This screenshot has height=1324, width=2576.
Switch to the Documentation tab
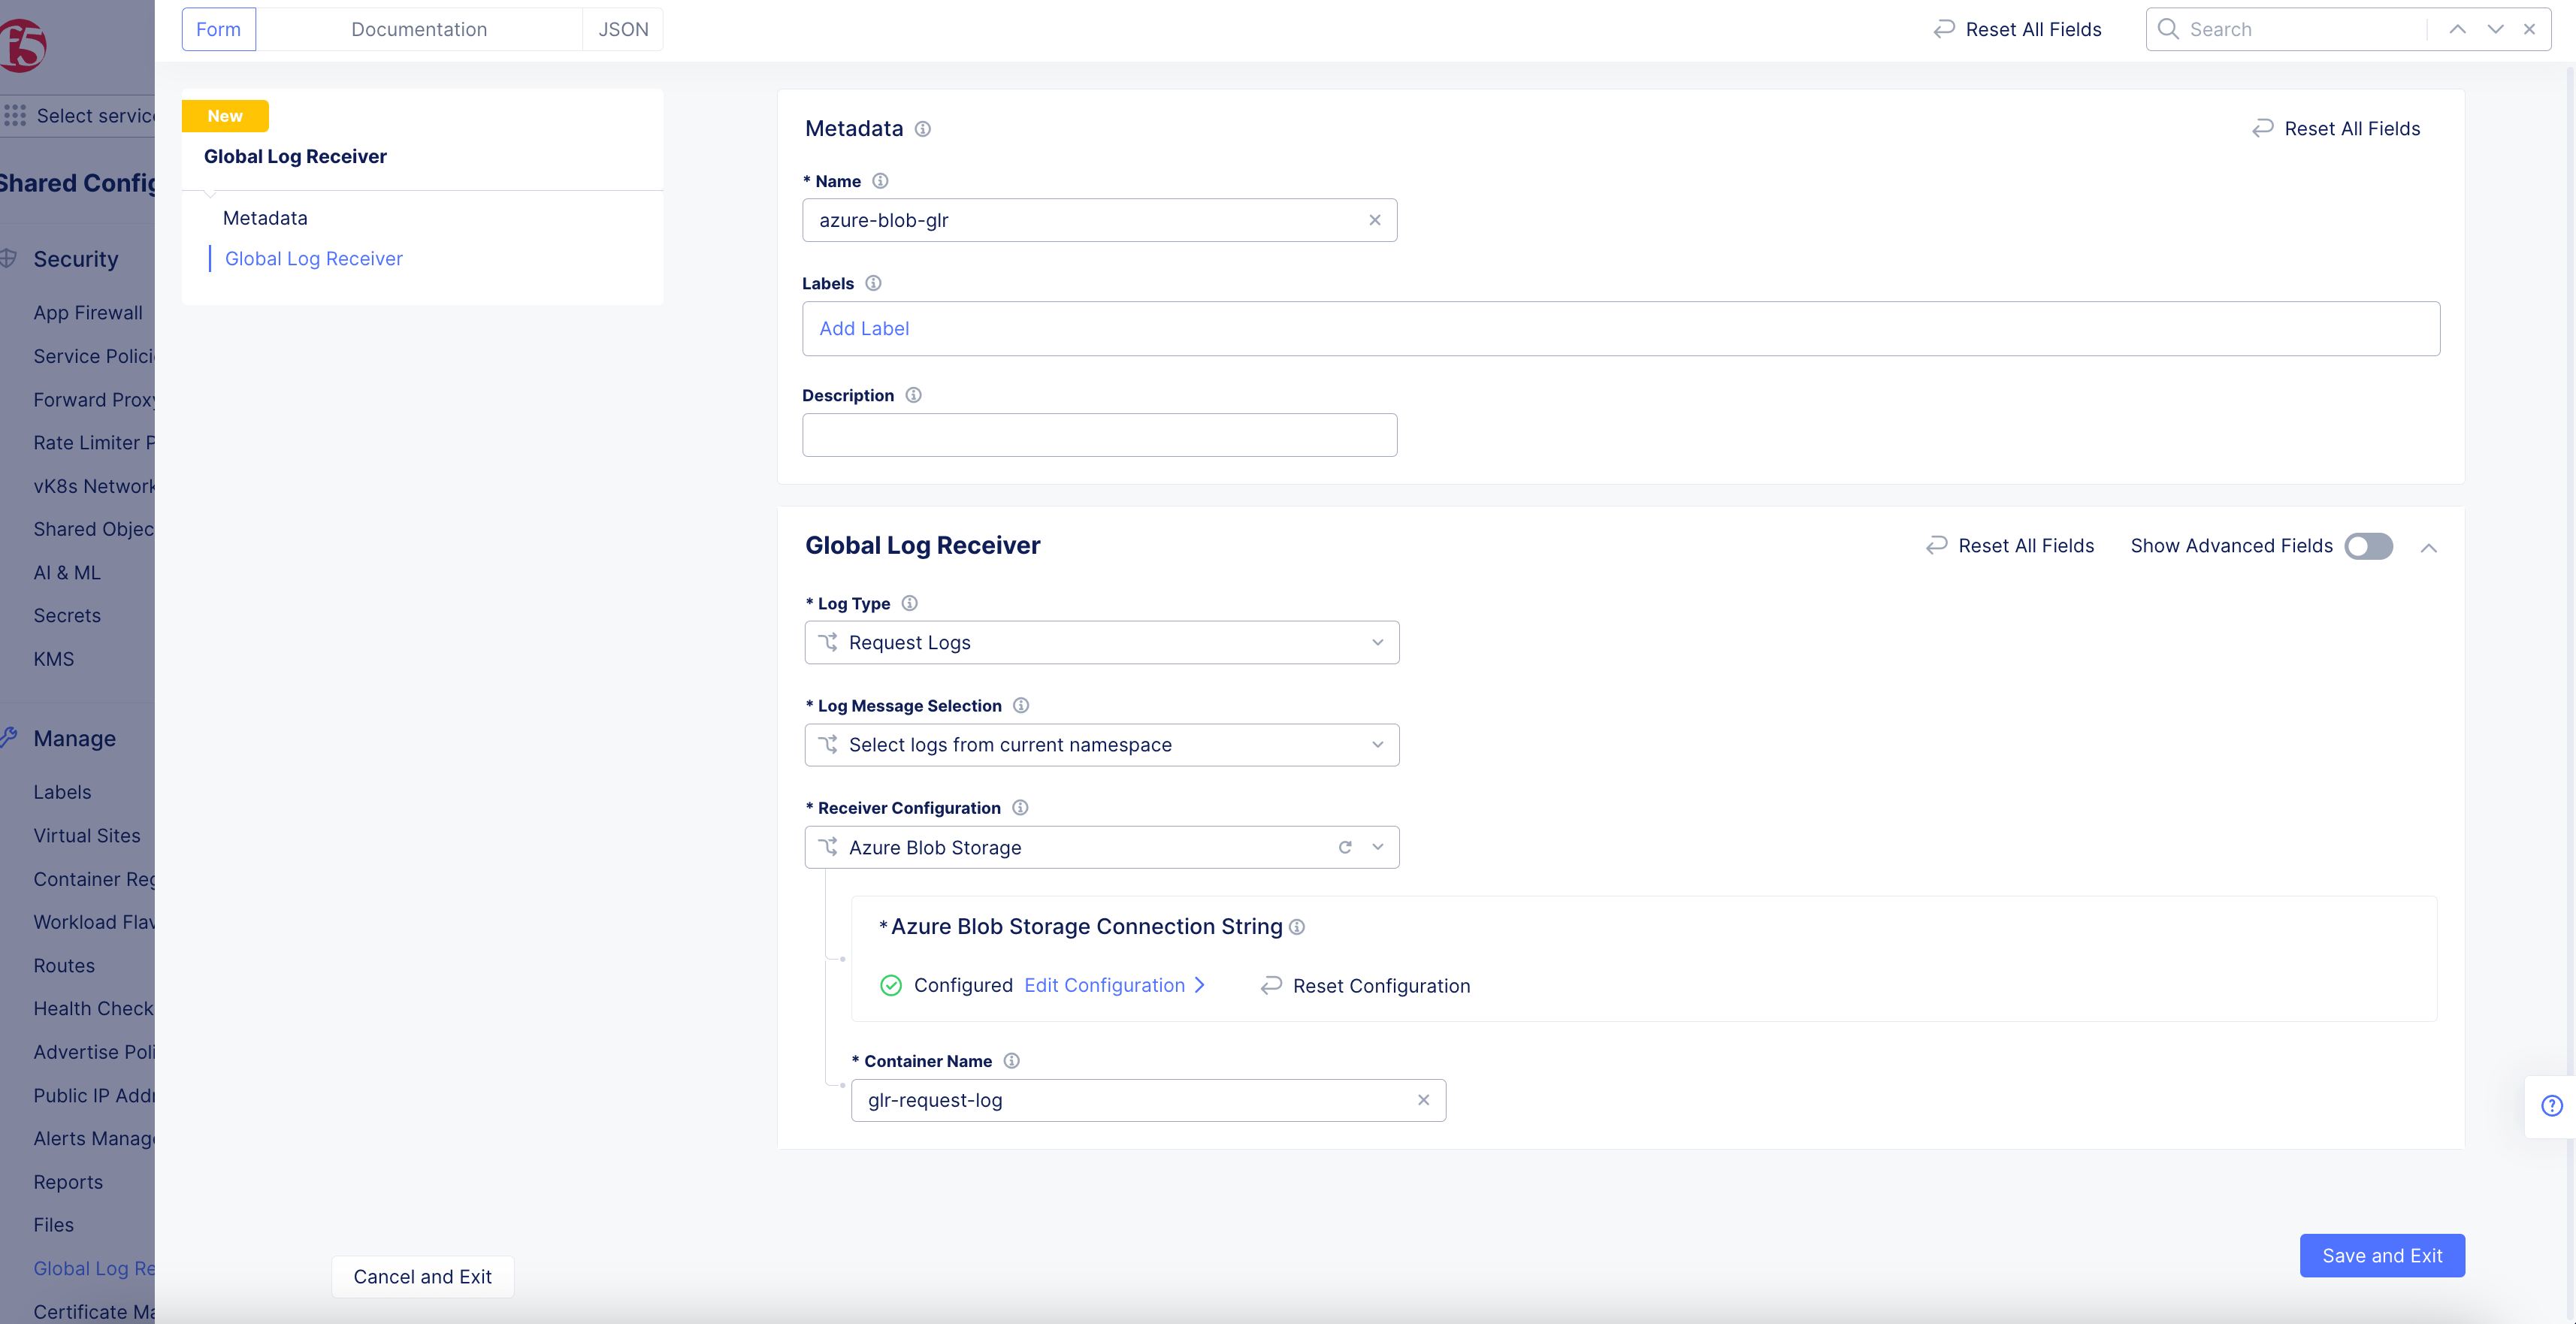419,29
